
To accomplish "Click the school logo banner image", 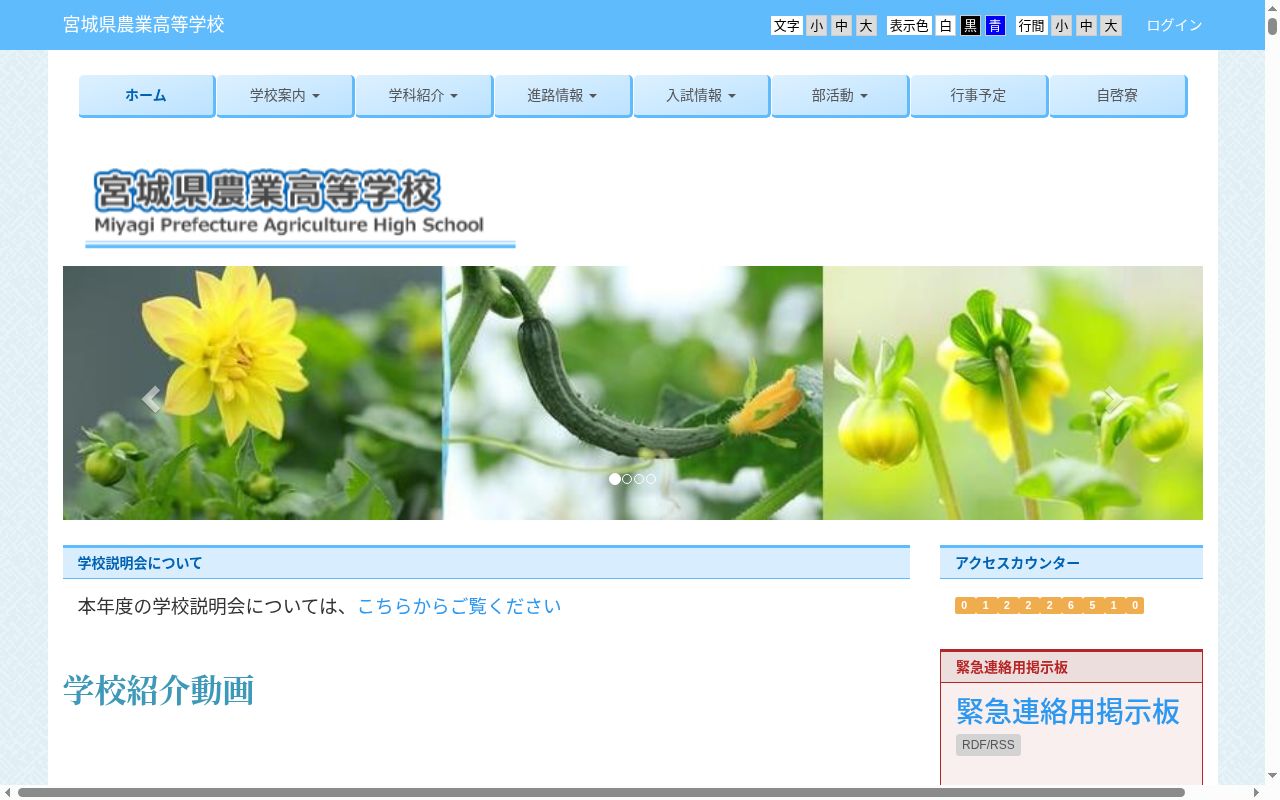I will (x=300, y=209).
